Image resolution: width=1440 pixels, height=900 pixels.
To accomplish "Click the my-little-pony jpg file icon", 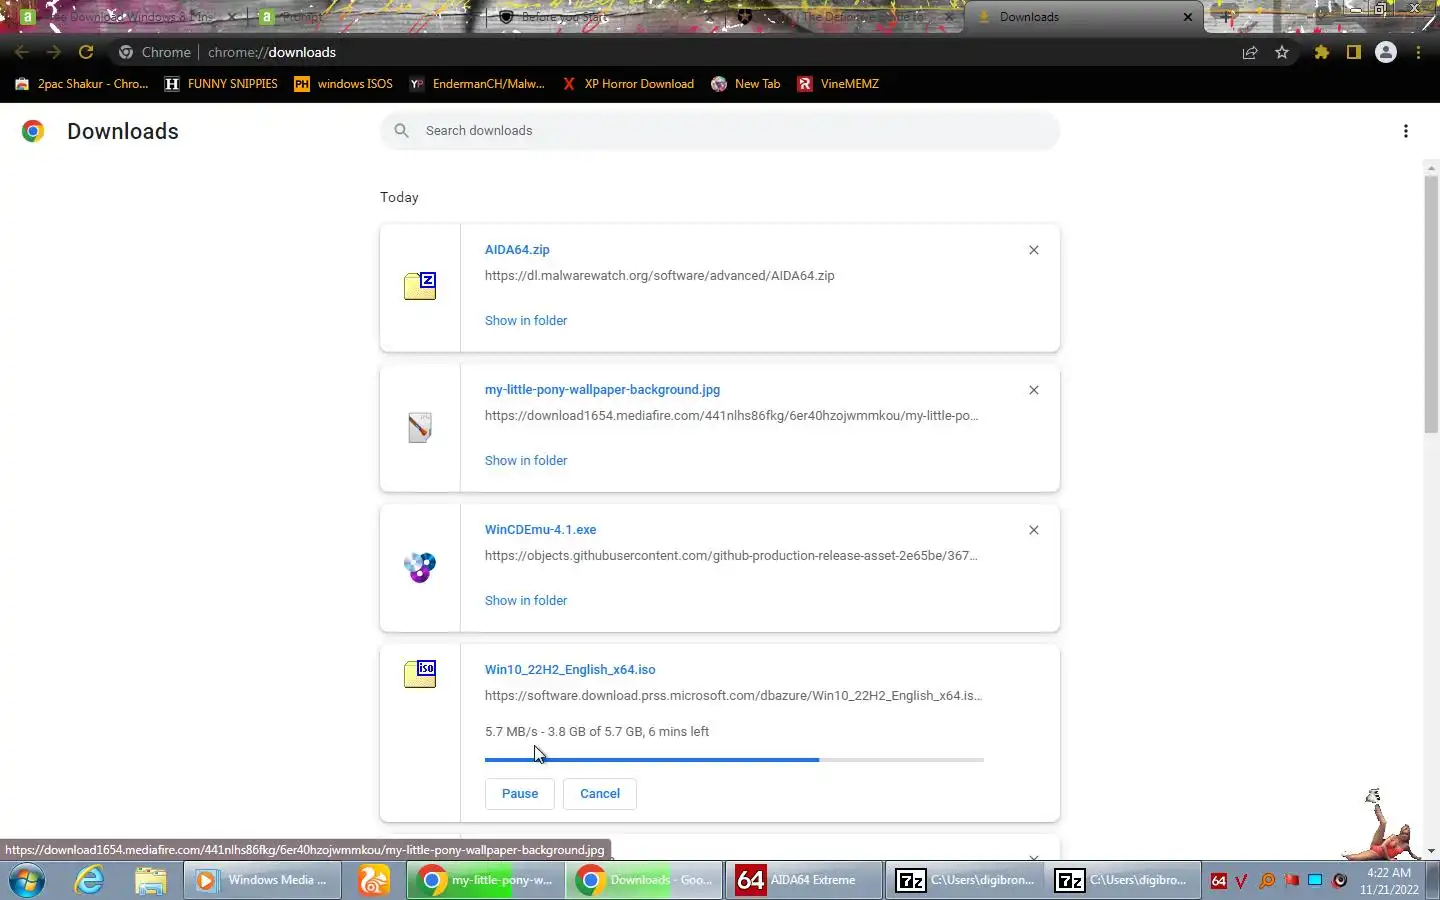I will 420,427.
